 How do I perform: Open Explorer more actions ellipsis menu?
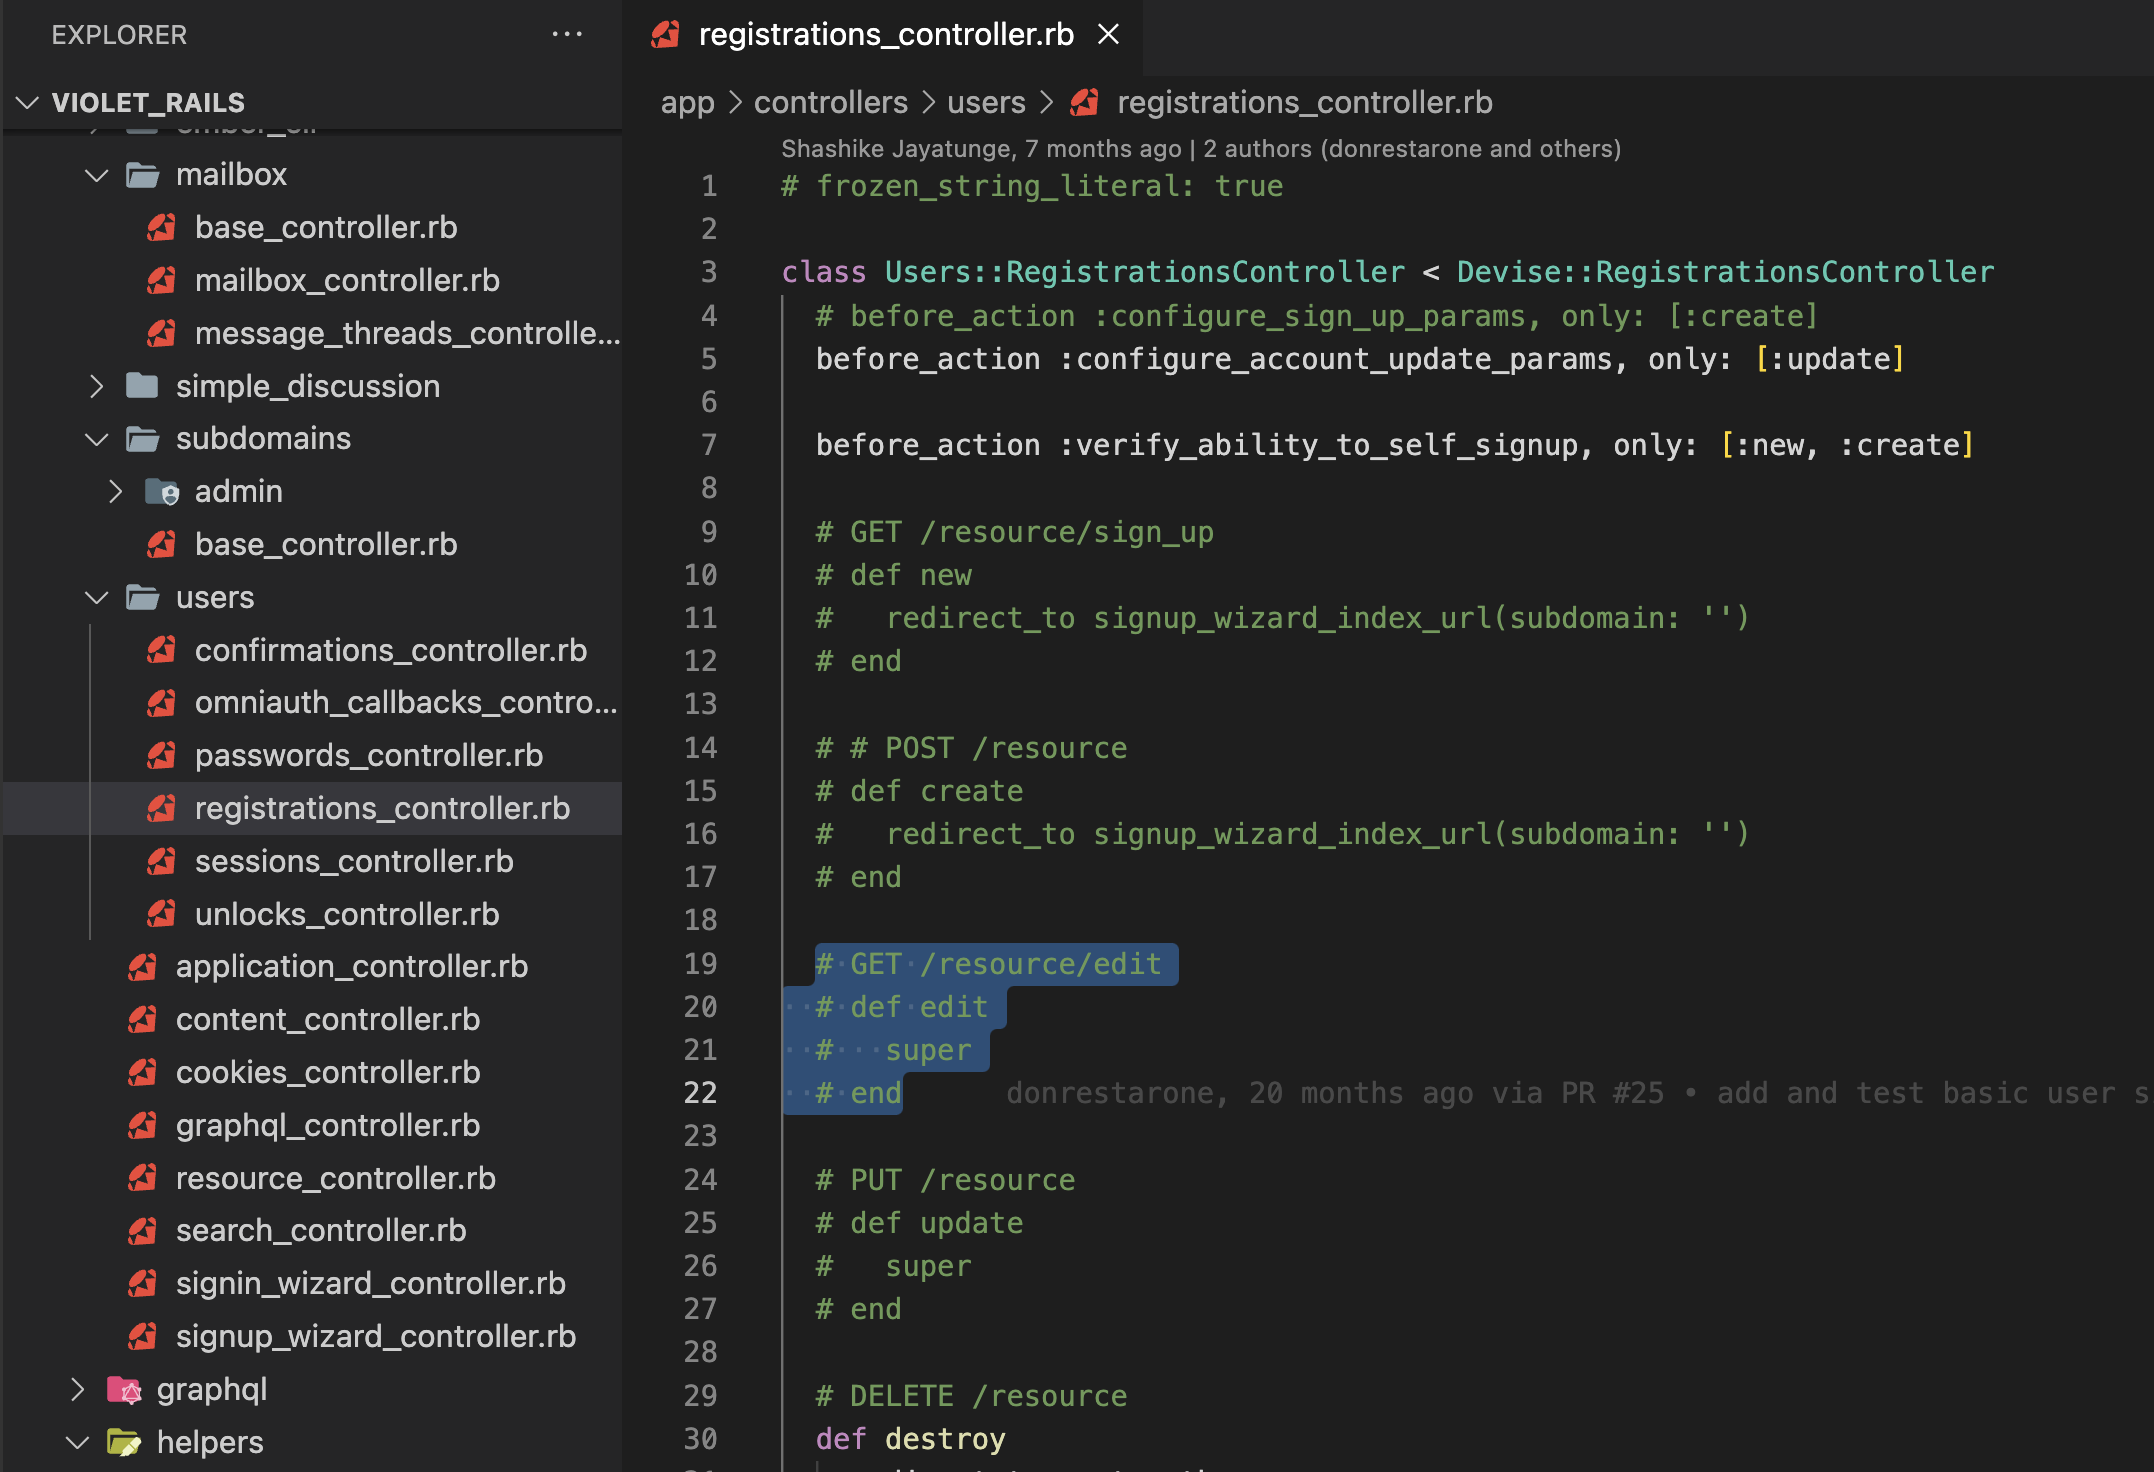[567, 34]
